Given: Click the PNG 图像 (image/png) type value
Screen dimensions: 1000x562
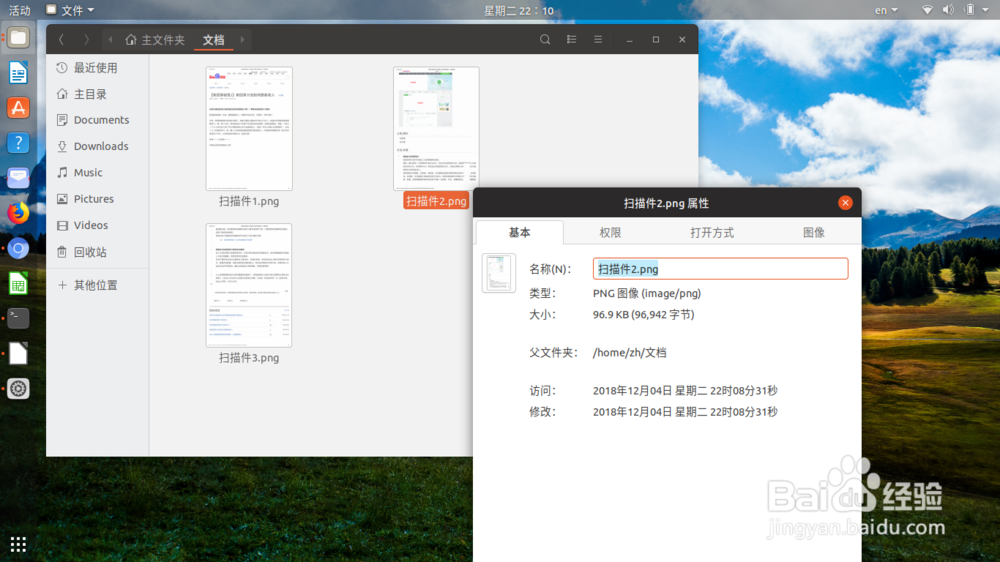Looking at the screenshot, I should coord(647,293).
